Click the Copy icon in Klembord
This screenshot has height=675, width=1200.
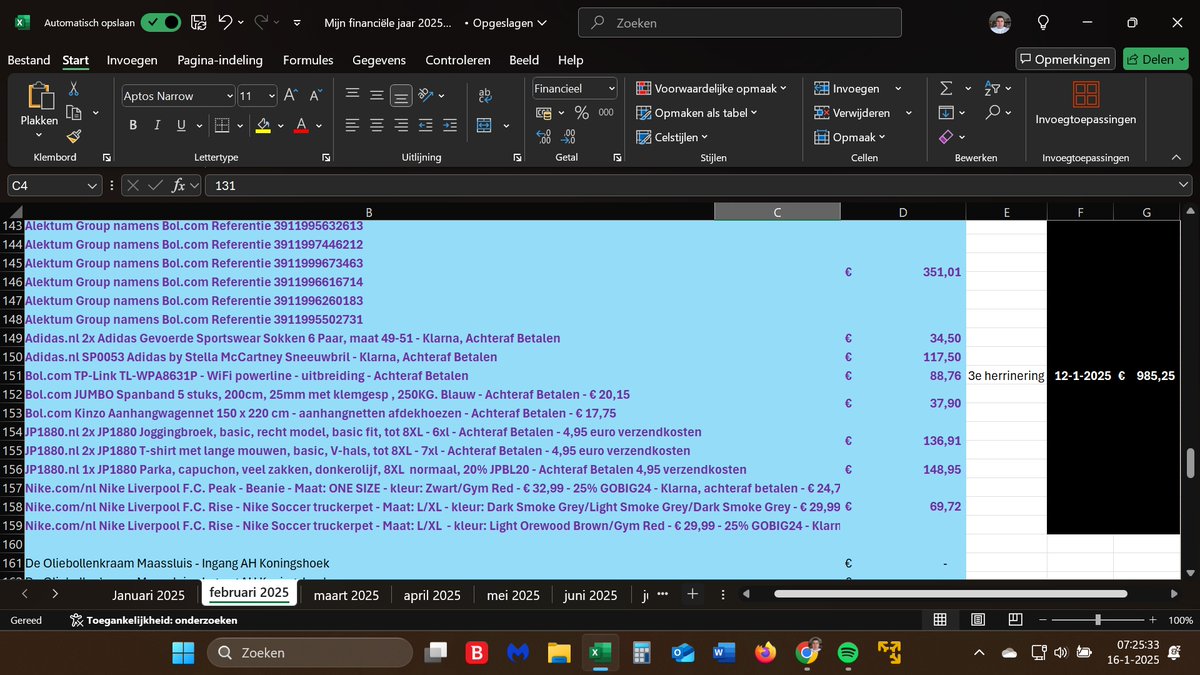tap(73, 113)
